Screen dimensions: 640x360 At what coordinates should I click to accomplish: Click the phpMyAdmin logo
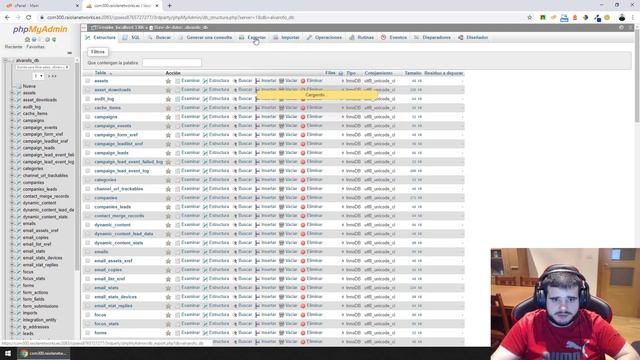40,29
